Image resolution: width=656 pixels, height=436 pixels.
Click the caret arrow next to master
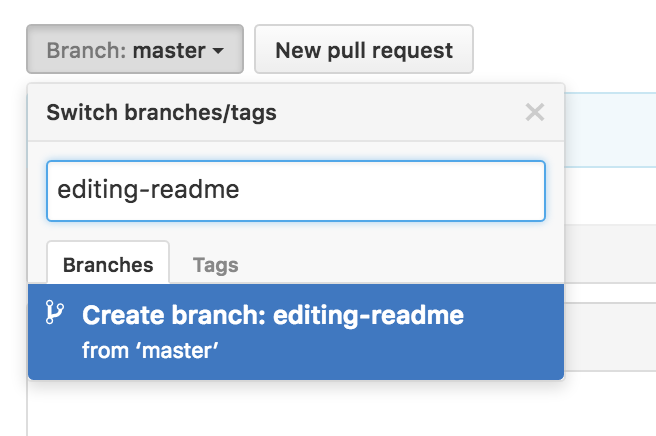tap(218, 51)
